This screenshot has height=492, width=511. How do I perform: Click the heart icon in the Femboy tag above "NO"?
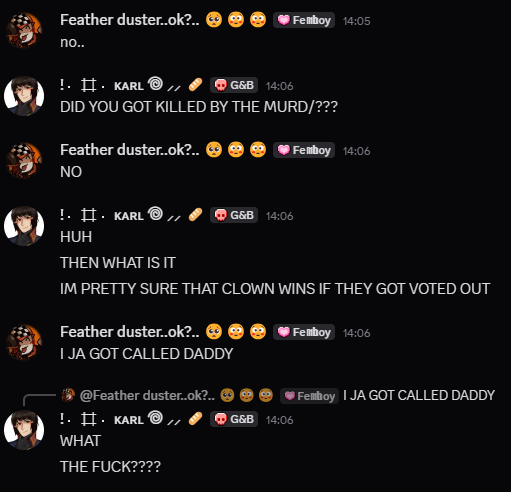284,150
